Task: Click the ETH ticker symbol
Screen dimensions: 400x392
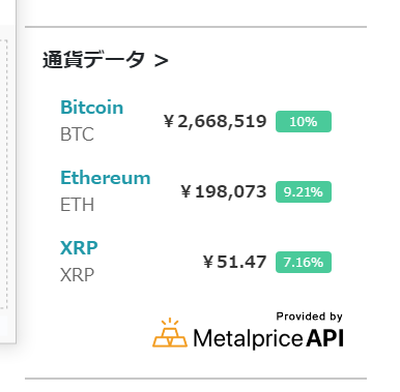Action: [x=77, y=205]
